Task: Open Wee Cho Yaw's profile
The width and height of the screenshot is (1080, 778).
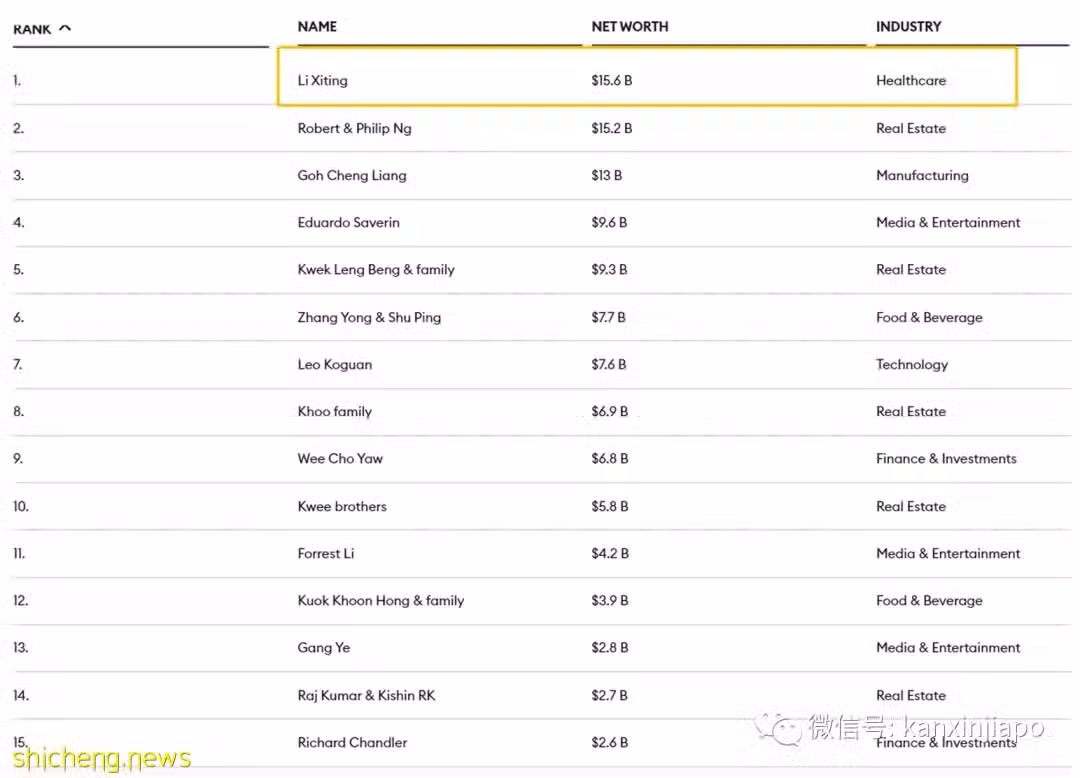Action: click(x=340, y=459)
